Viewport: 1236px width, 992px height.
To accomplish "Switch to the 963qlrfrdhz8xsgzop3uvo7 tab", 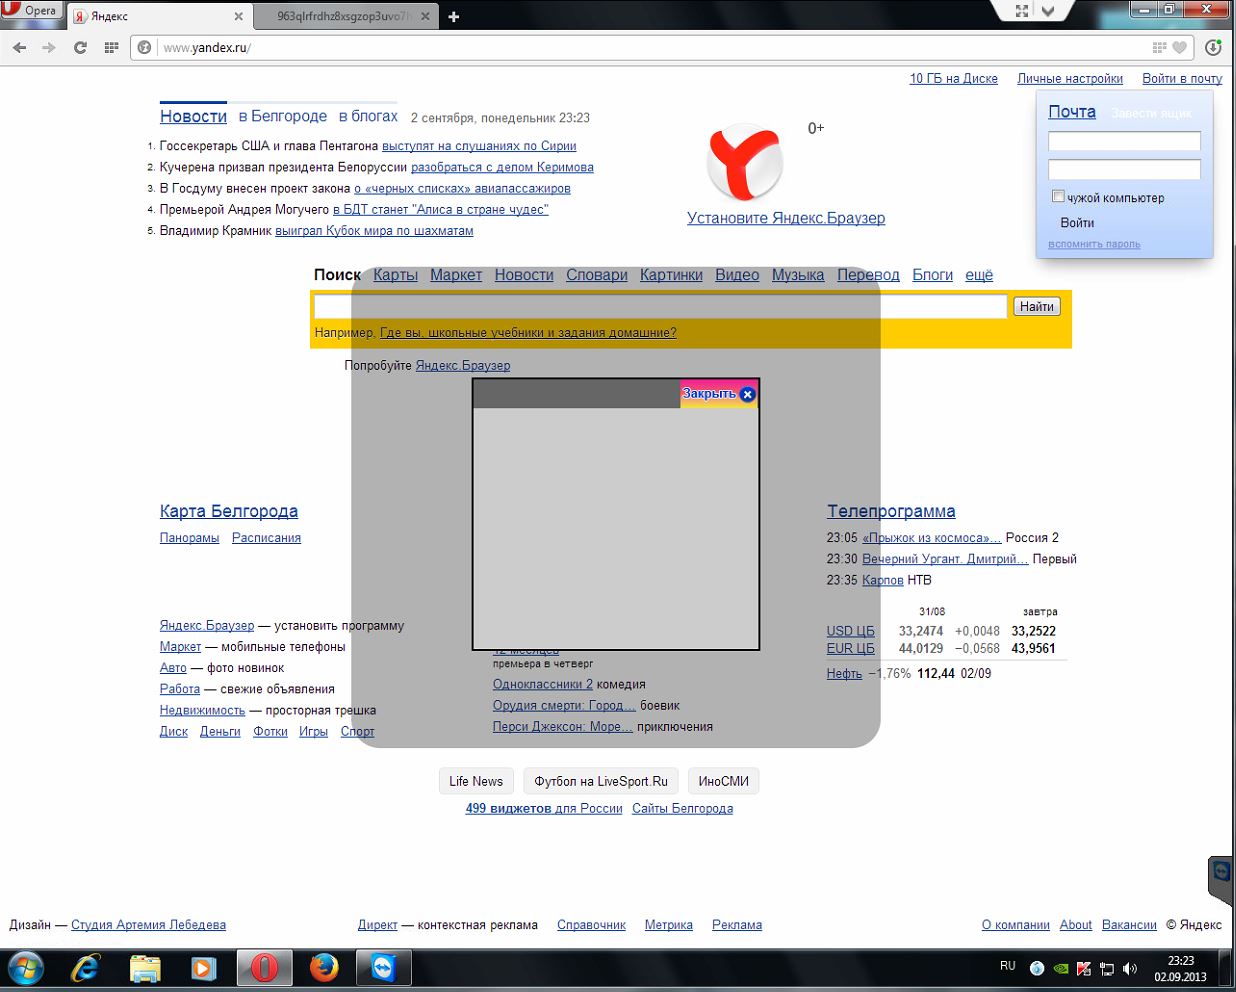I will tap(344, 16).
